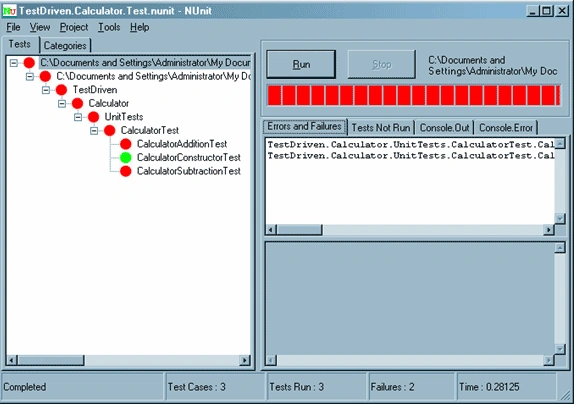Click the test tree horizontal scrollbar thumb

click(51, 360)
